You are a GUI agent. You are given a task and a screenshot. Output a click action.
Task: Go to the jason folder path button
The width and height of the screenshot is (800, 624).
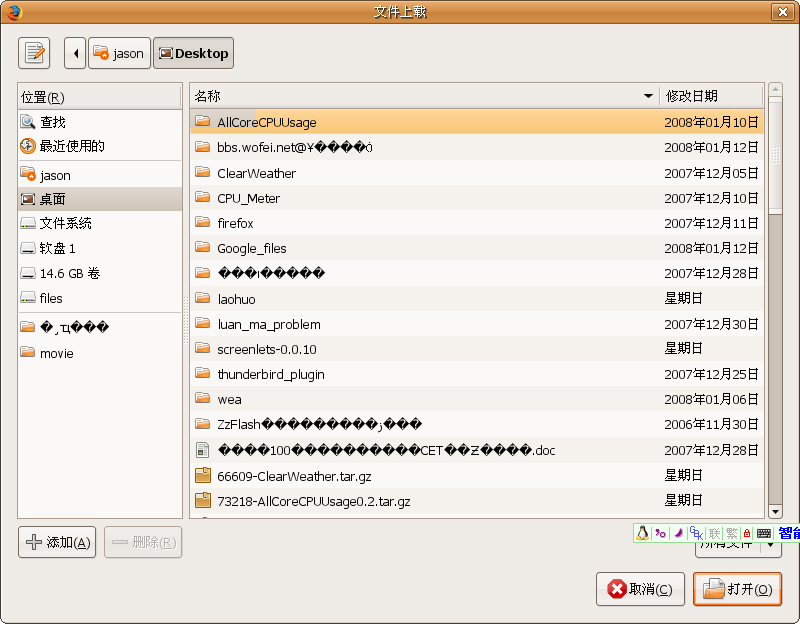[119, 53]
